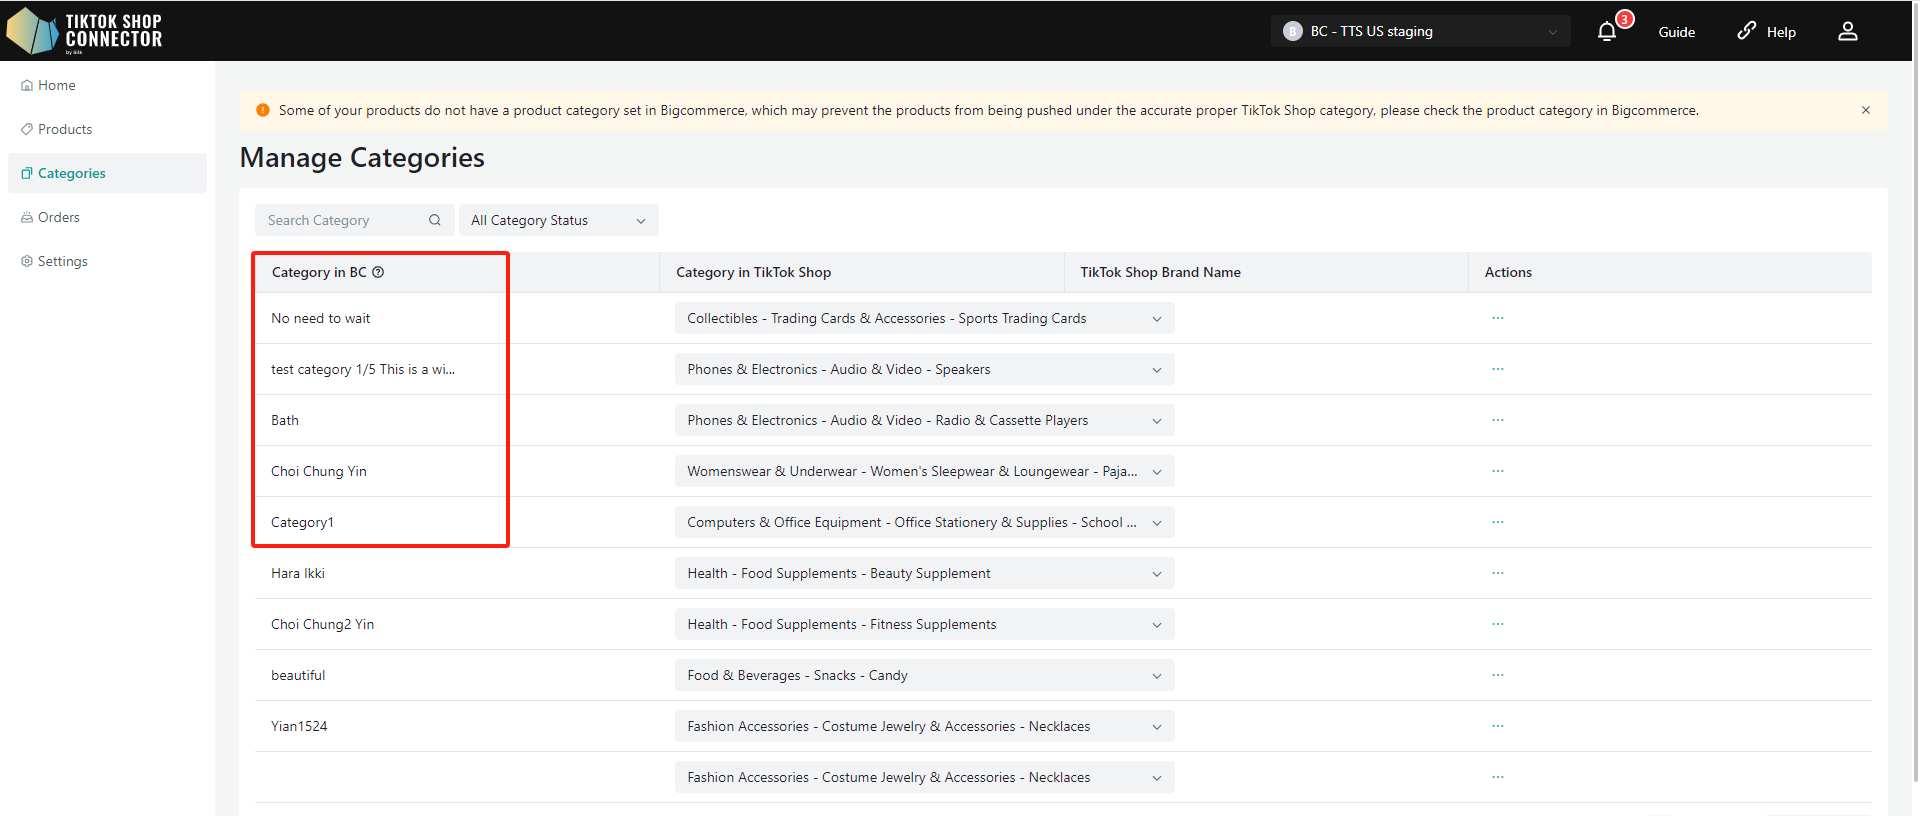1920x816 pixels.
Task: Expand the Computers & Office Equipment dropdown
Action: pyautogui.click(x=924, y=522)
